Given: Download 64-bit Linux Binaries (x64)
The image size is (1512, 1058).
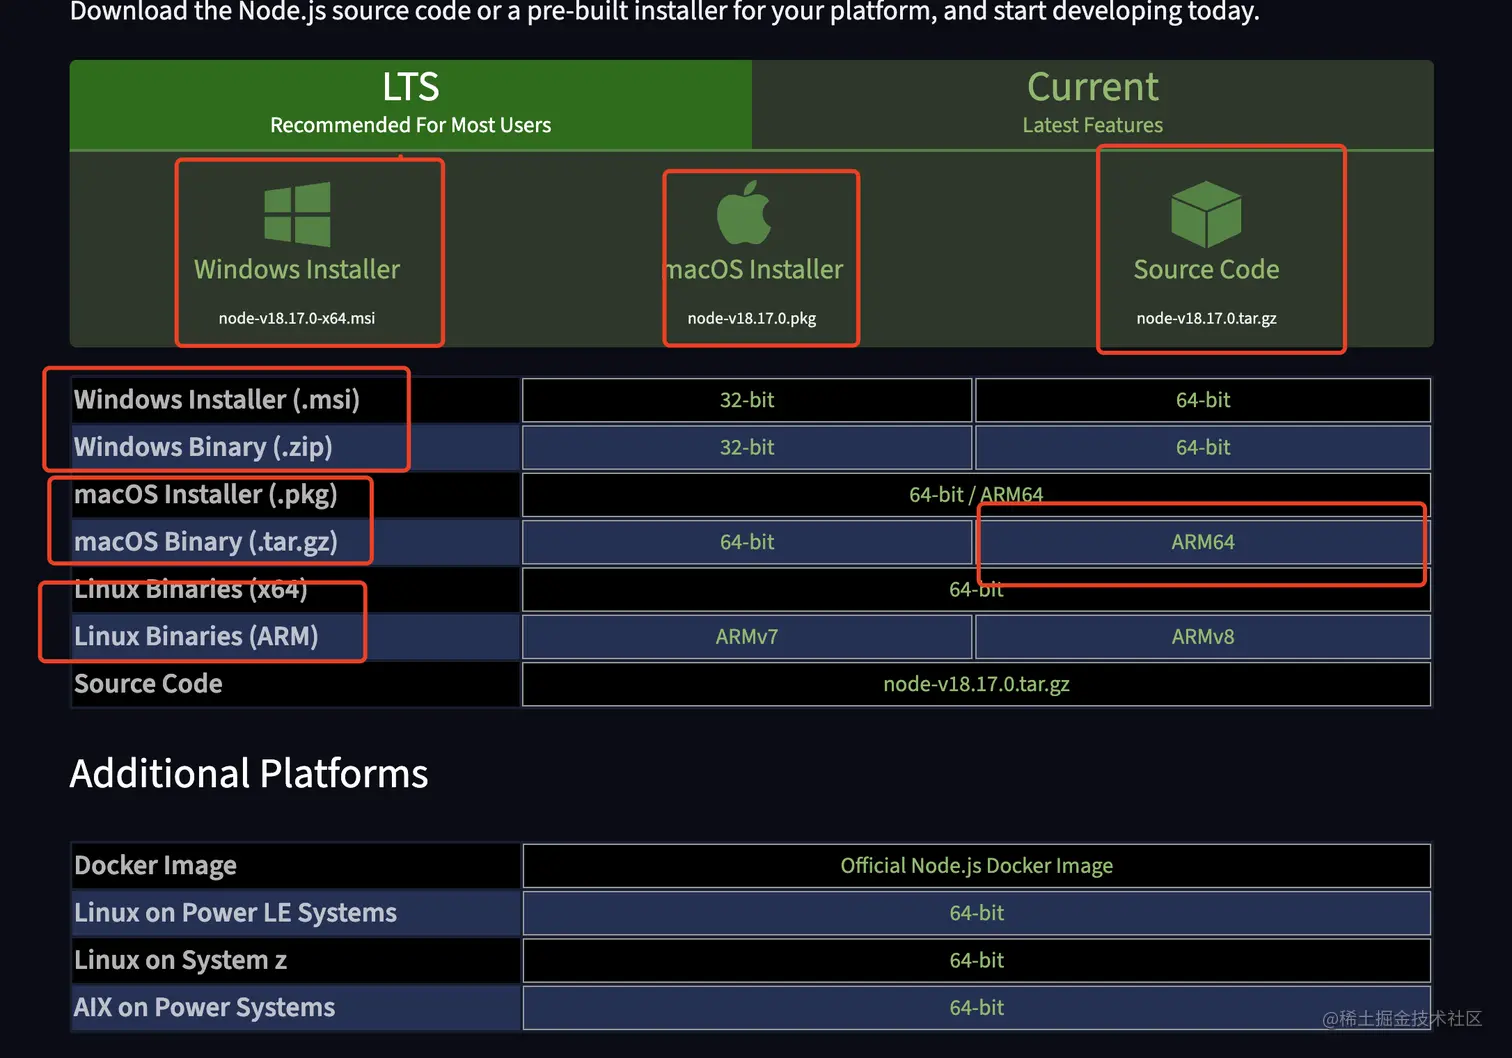Looking at the screenshot, I should click(976, 589).
